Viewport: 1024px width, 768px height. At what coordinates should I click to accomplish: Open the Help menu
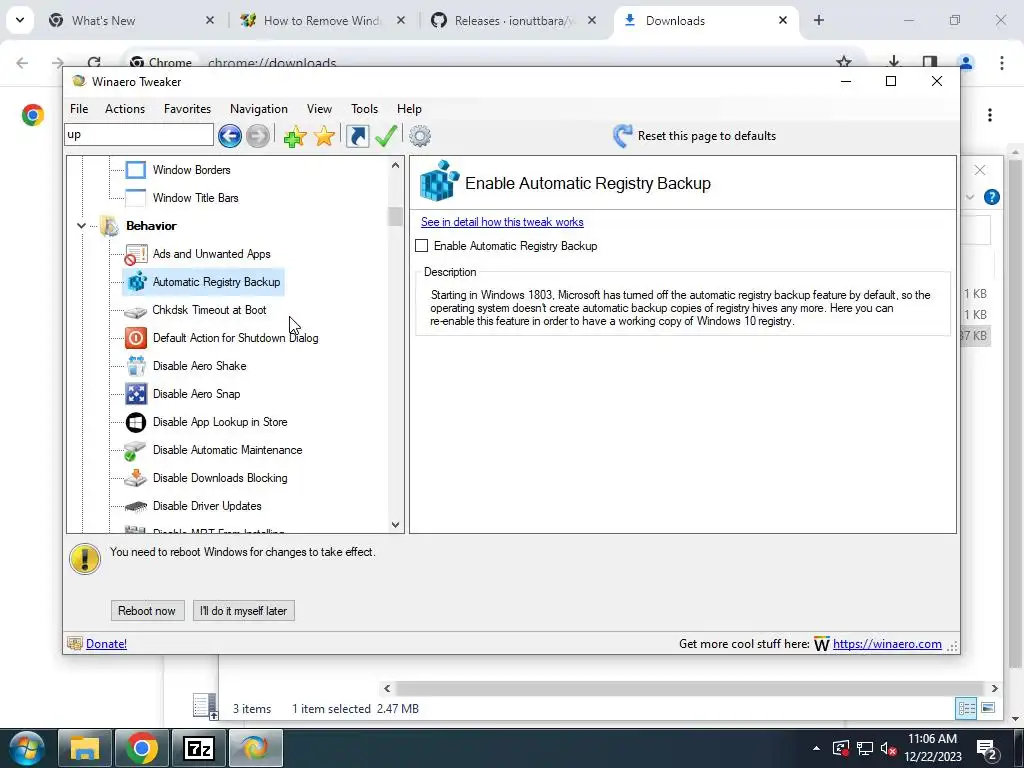tap(409, 109)
